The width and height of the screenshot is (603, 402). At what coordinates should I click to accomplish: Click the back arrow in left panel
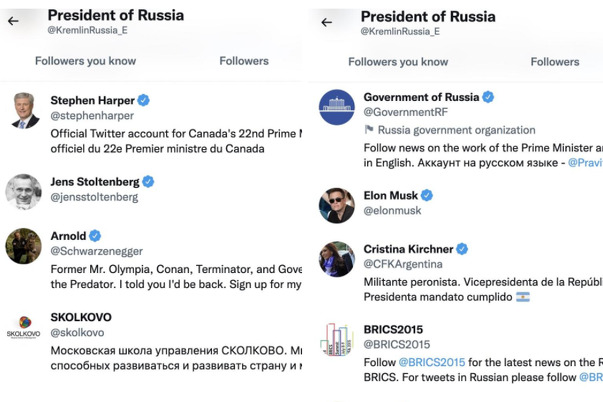(13, 21)
